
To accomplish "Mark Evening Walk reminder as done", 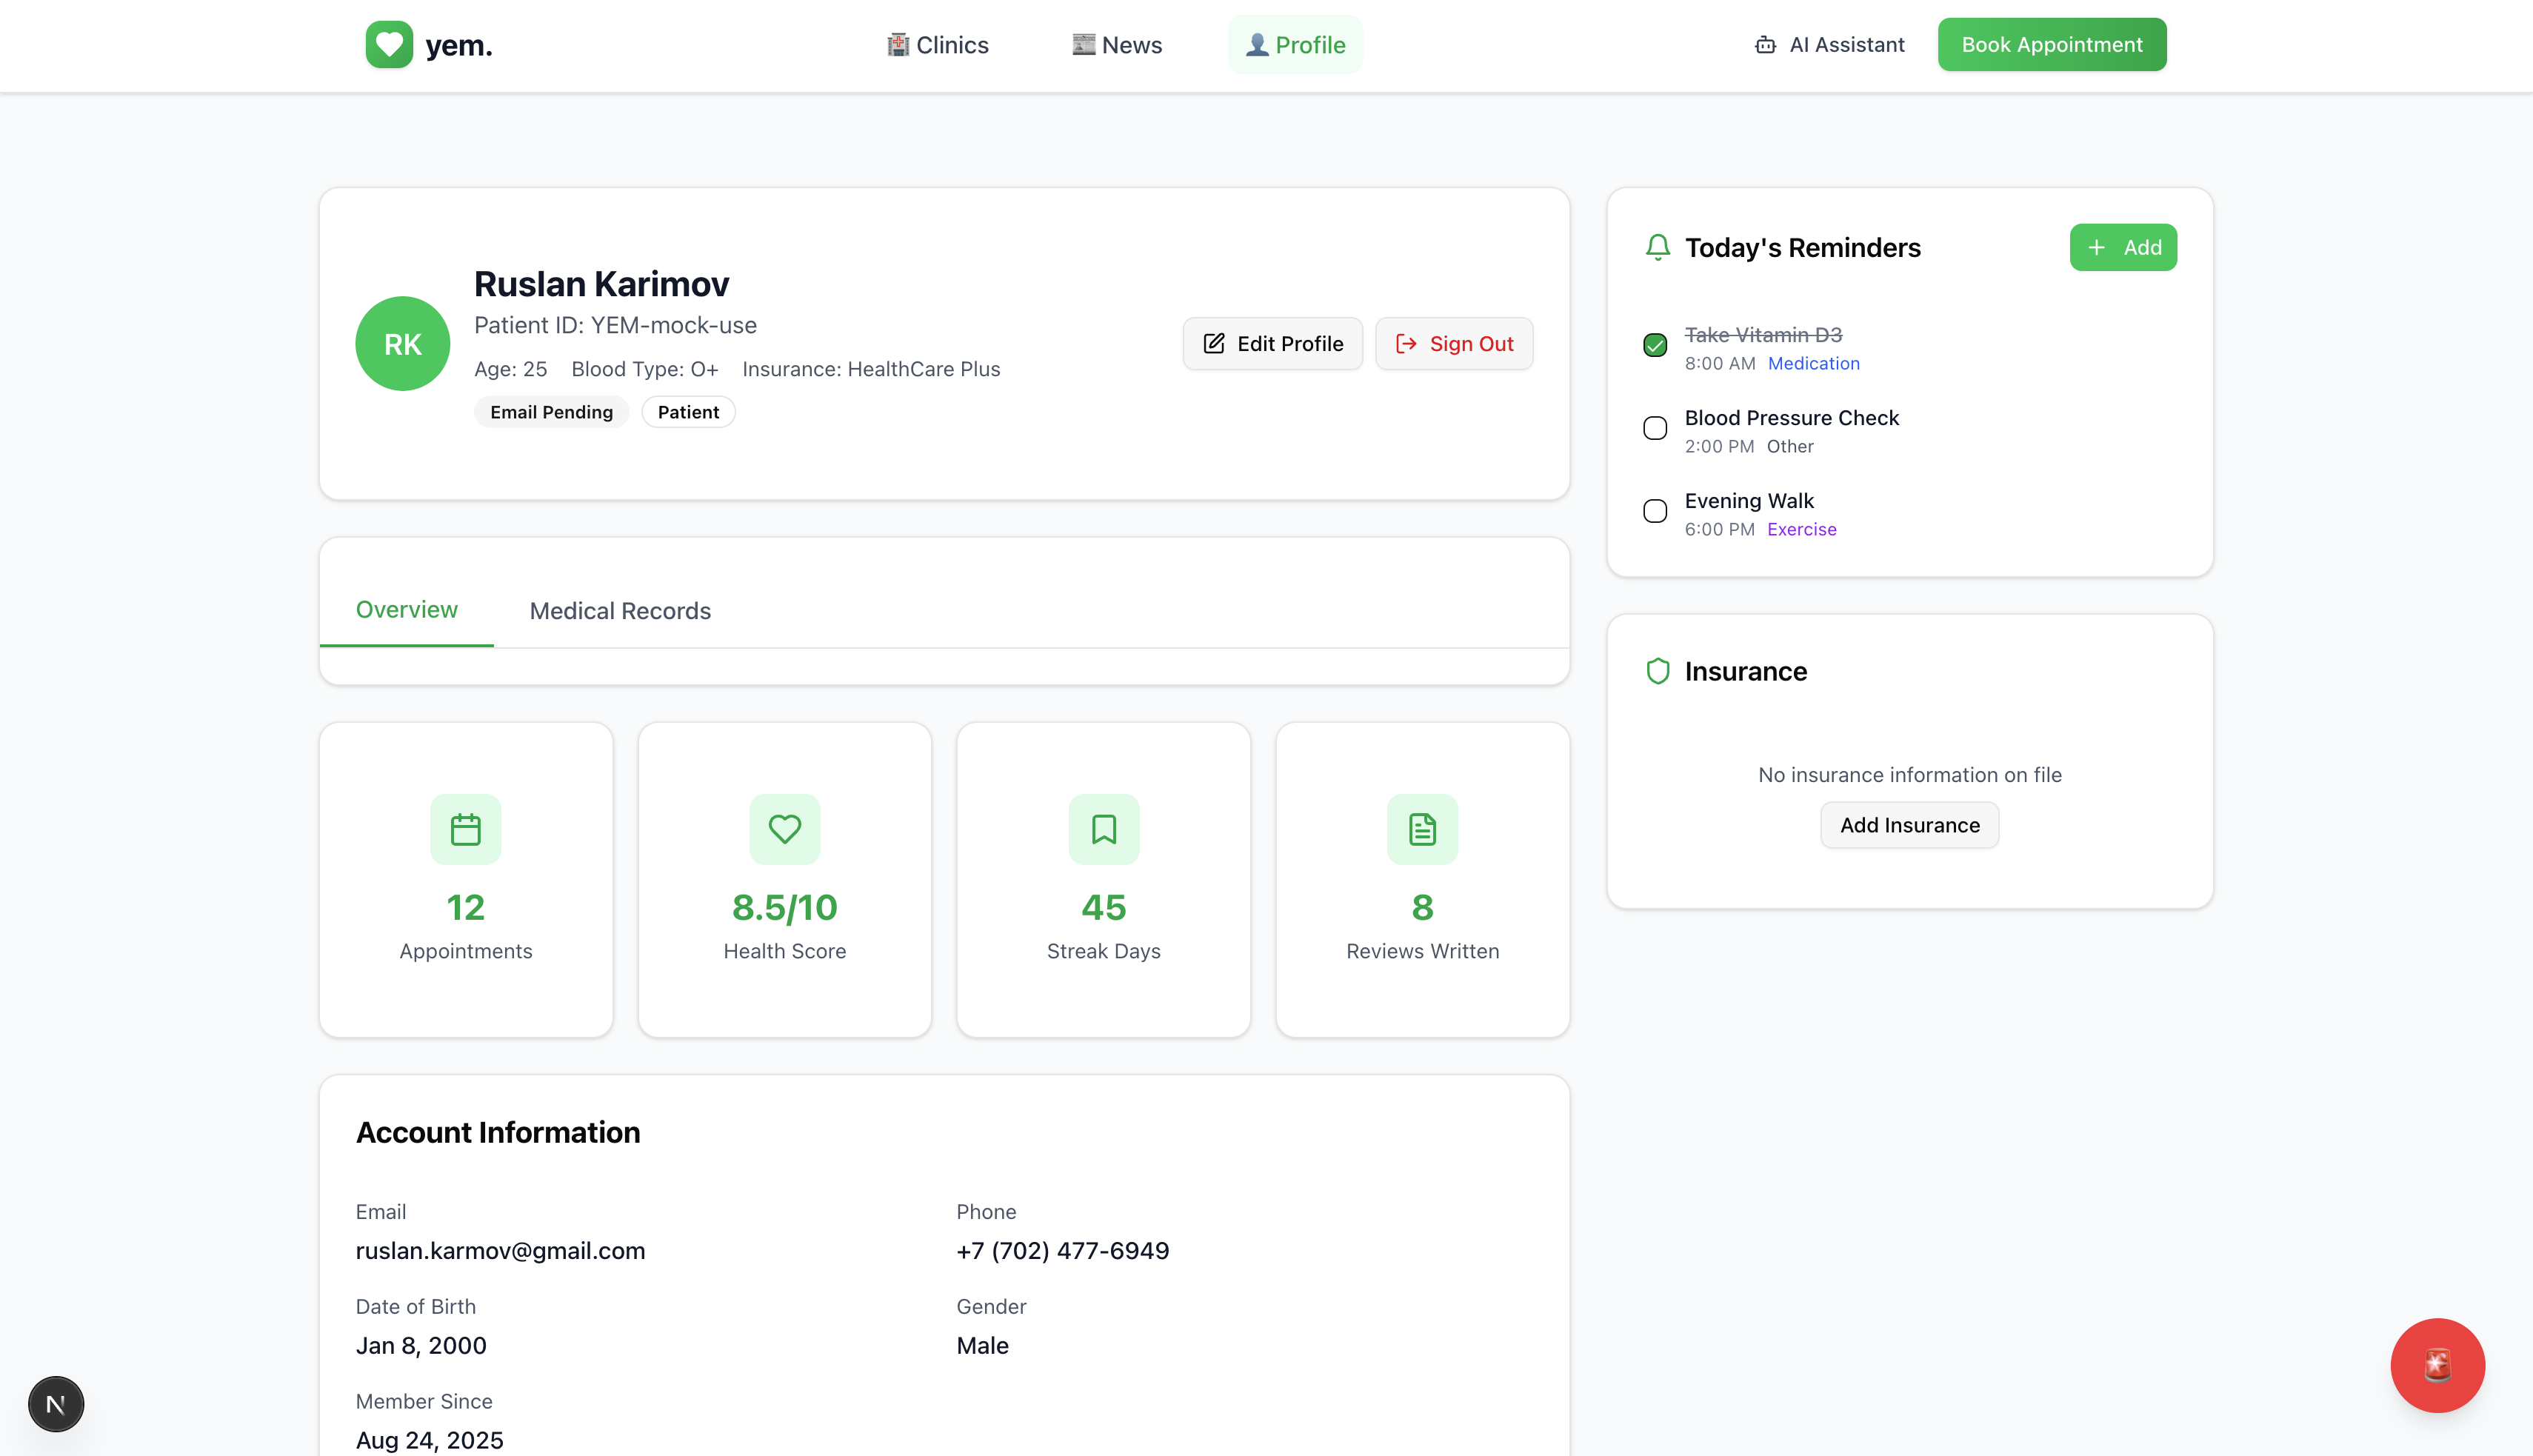I will [x=1655, y=511].
